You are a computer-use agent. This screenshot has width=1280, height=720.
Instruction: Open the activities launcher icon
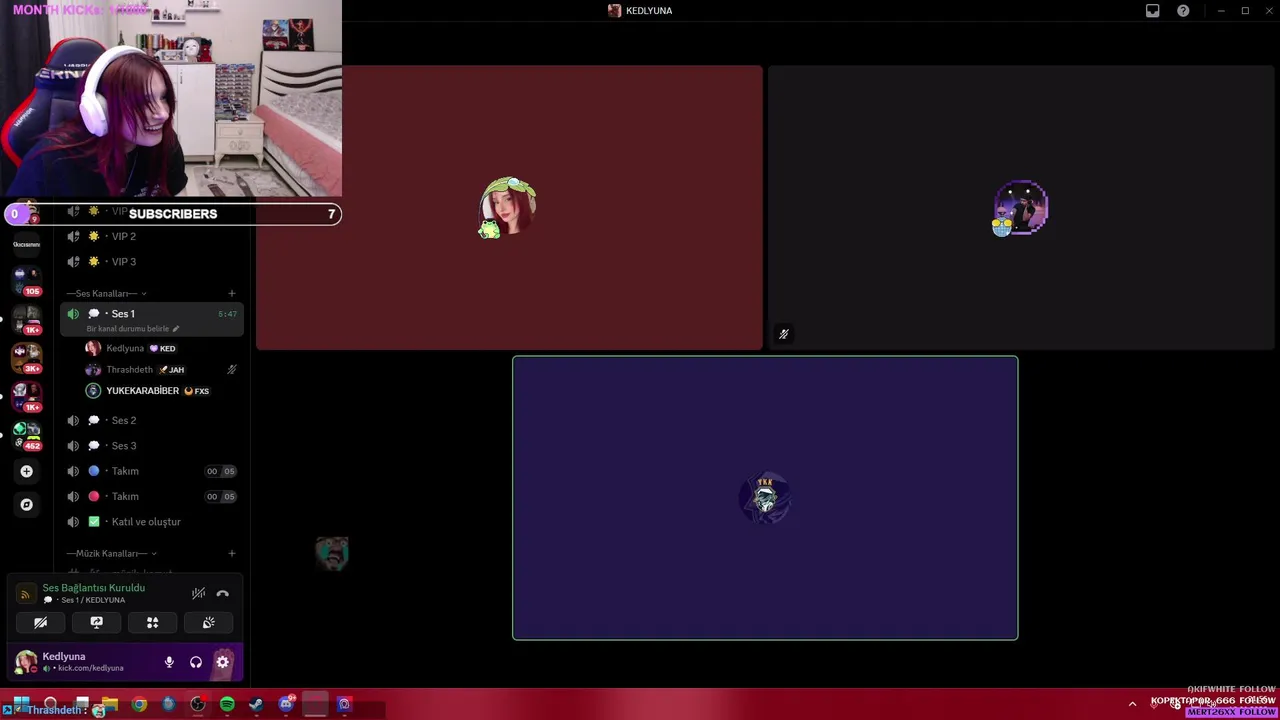(x=153, y=623)
